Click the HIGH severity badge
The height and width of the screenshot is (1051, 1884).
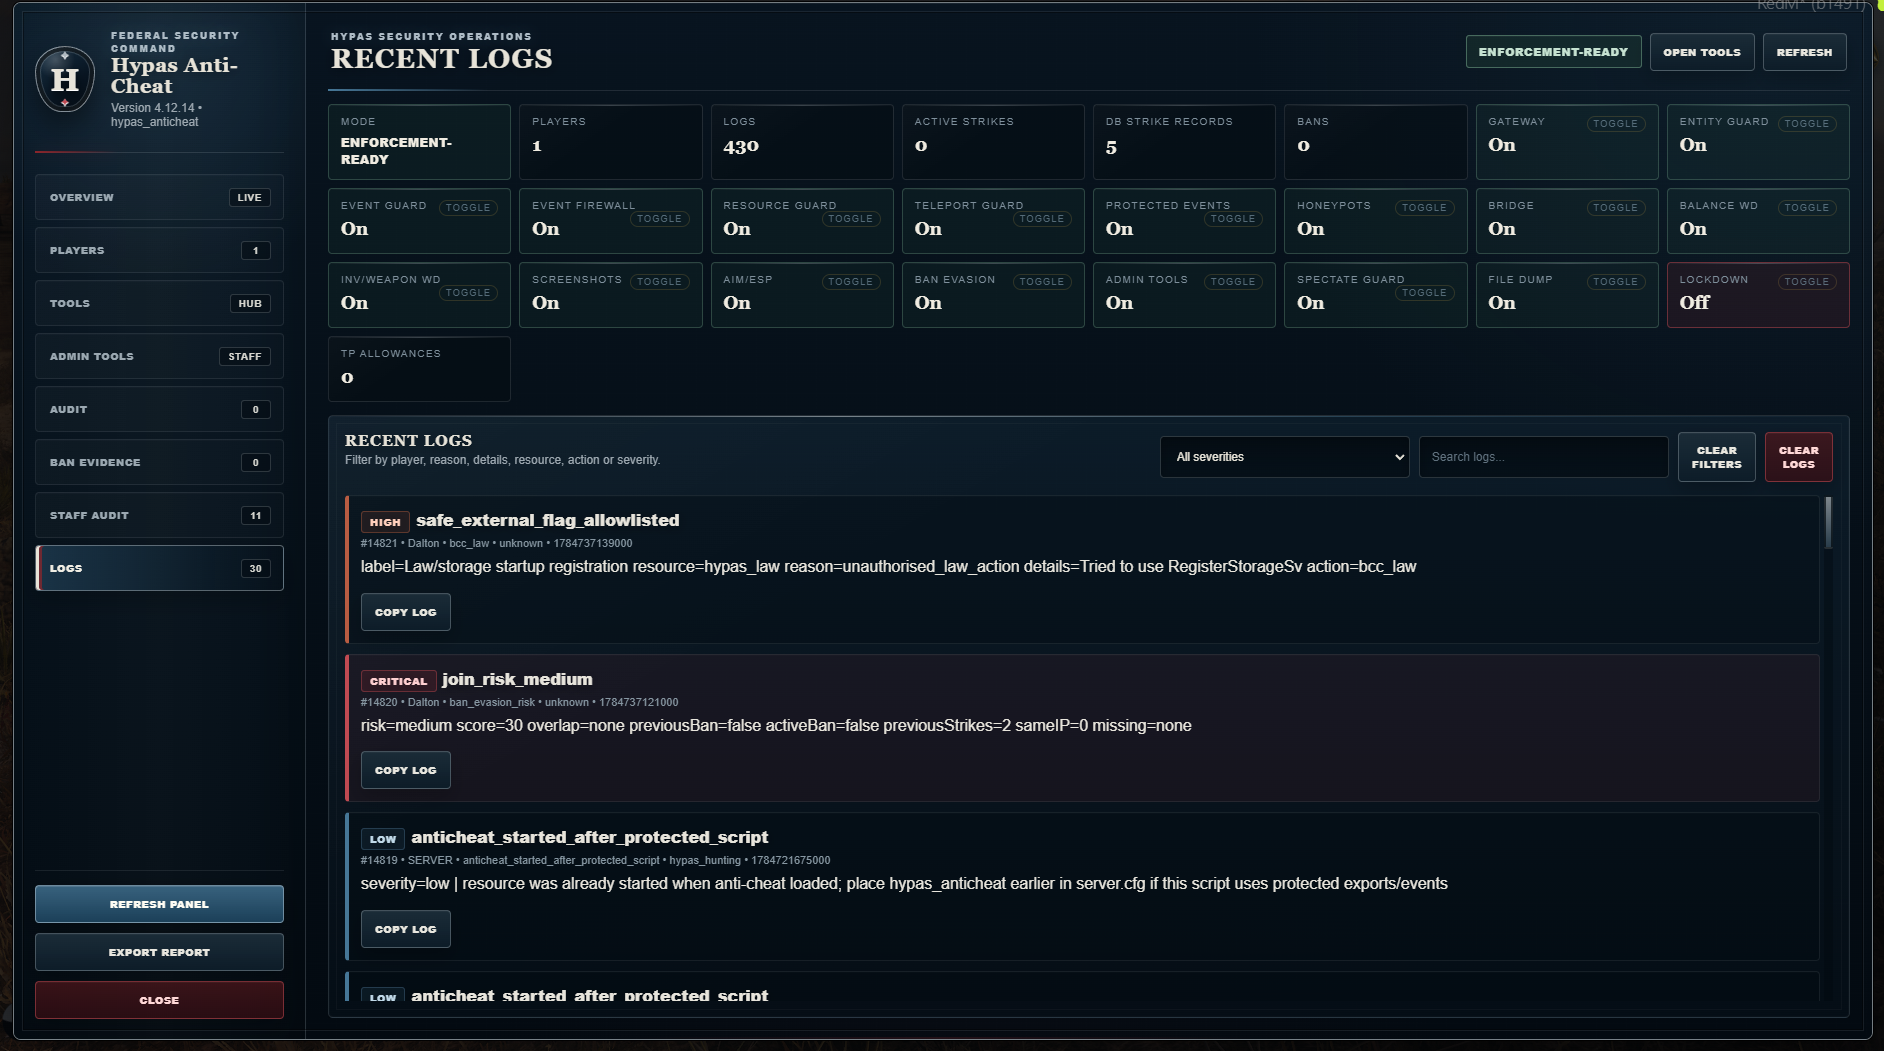point(385,522)
